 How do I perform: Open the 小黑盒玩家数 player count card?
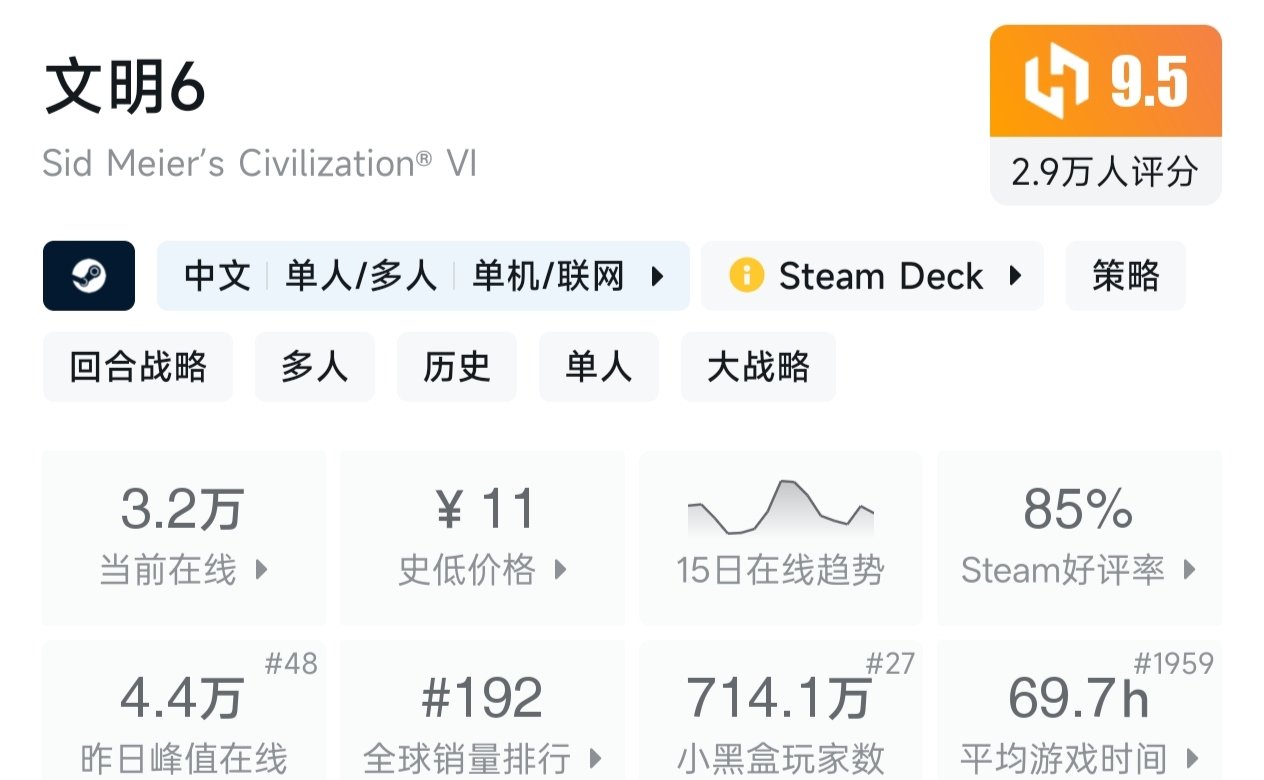click(x=780, y=712)
